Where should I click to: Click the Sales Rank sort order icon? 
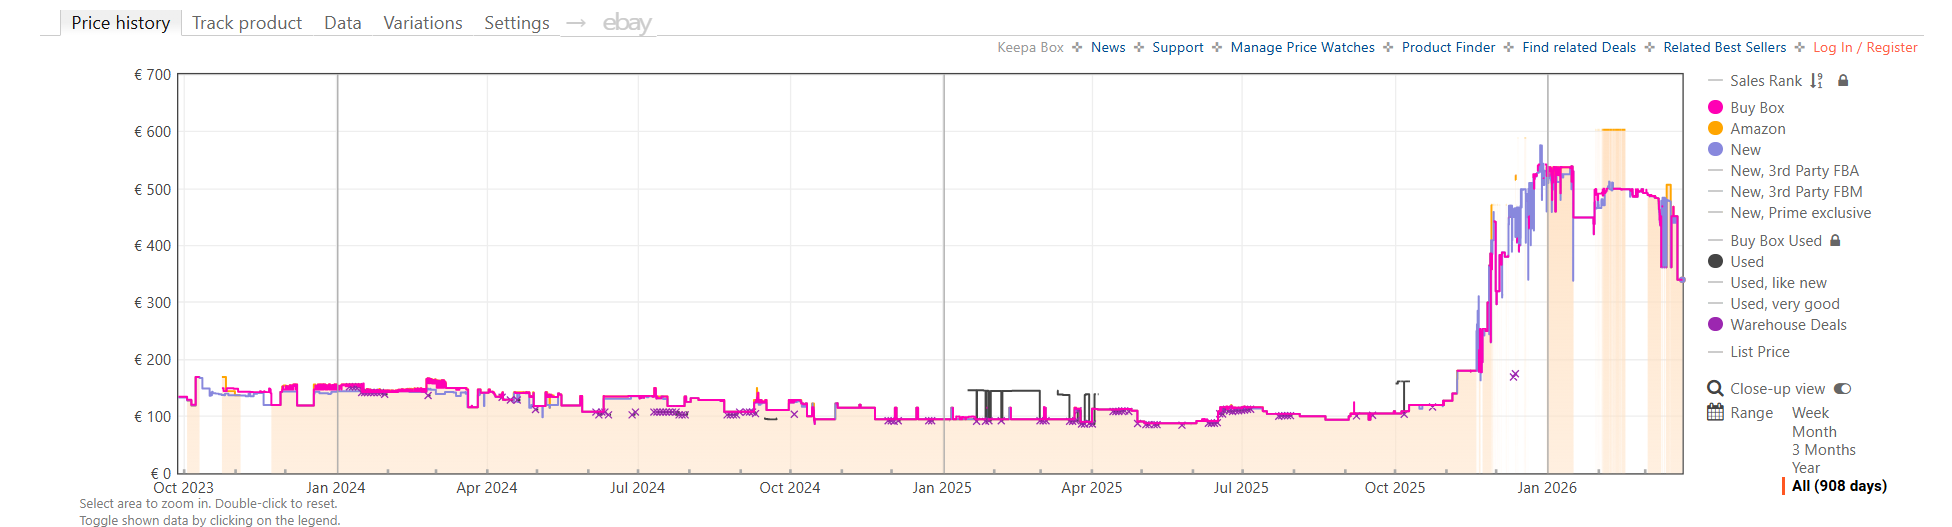[1816, 81]
